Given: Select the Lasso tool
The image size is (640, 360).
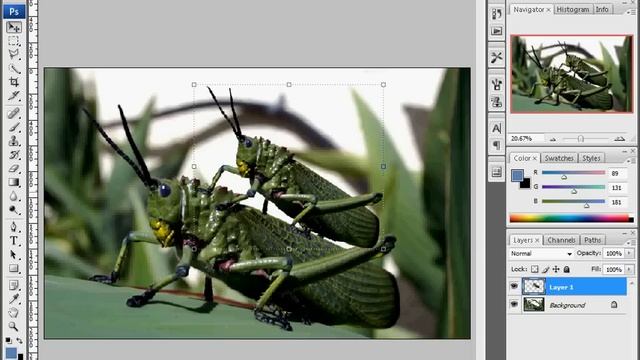Looking at the screenshot, I should (13, 55).
